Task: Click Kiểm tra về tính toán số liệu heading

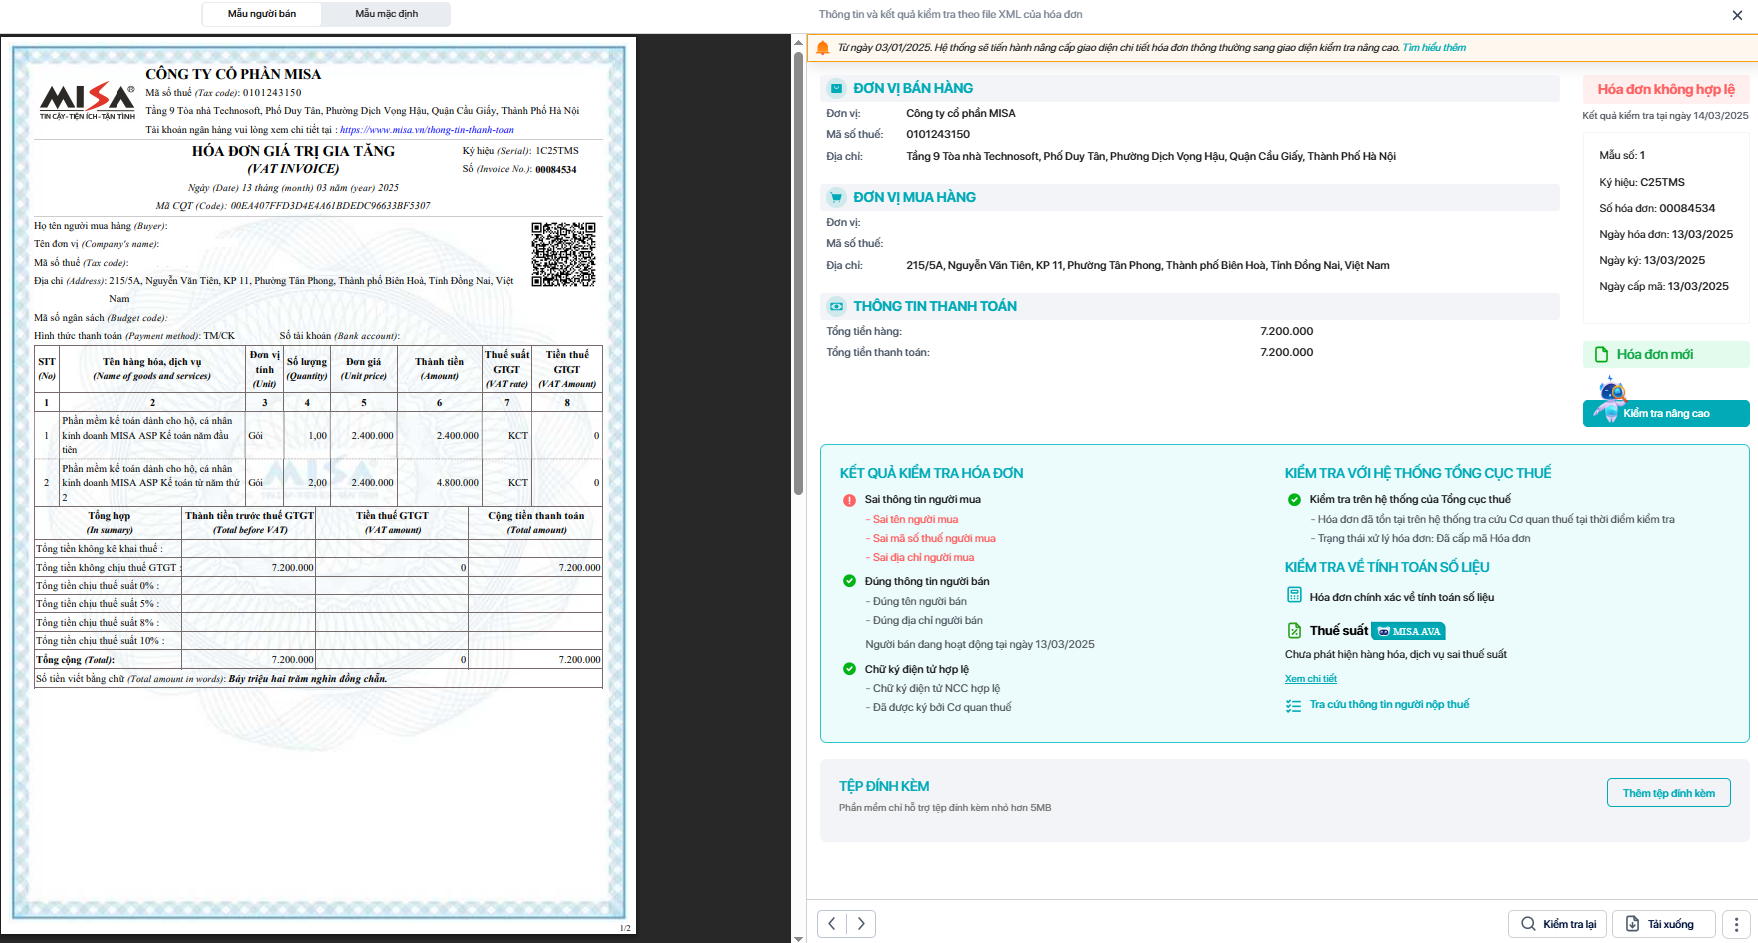Action: [x=1387, y=567]
